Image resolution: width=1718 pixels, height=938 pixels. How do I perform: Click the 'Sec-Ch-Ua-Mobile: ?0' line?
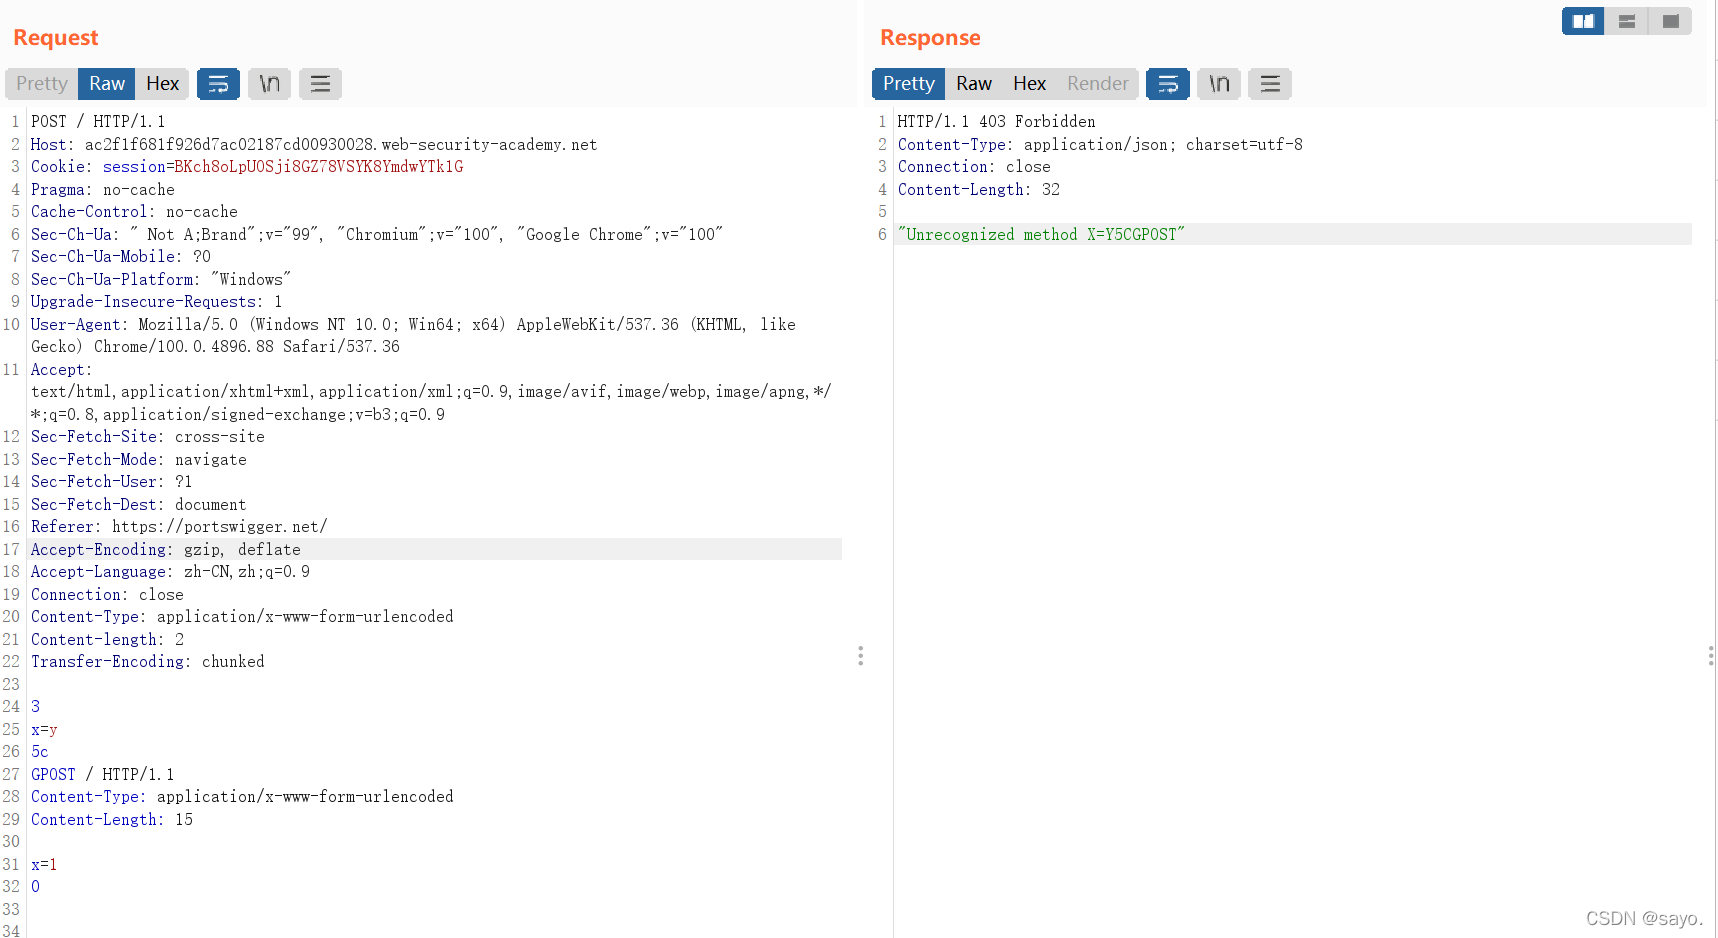121,257
